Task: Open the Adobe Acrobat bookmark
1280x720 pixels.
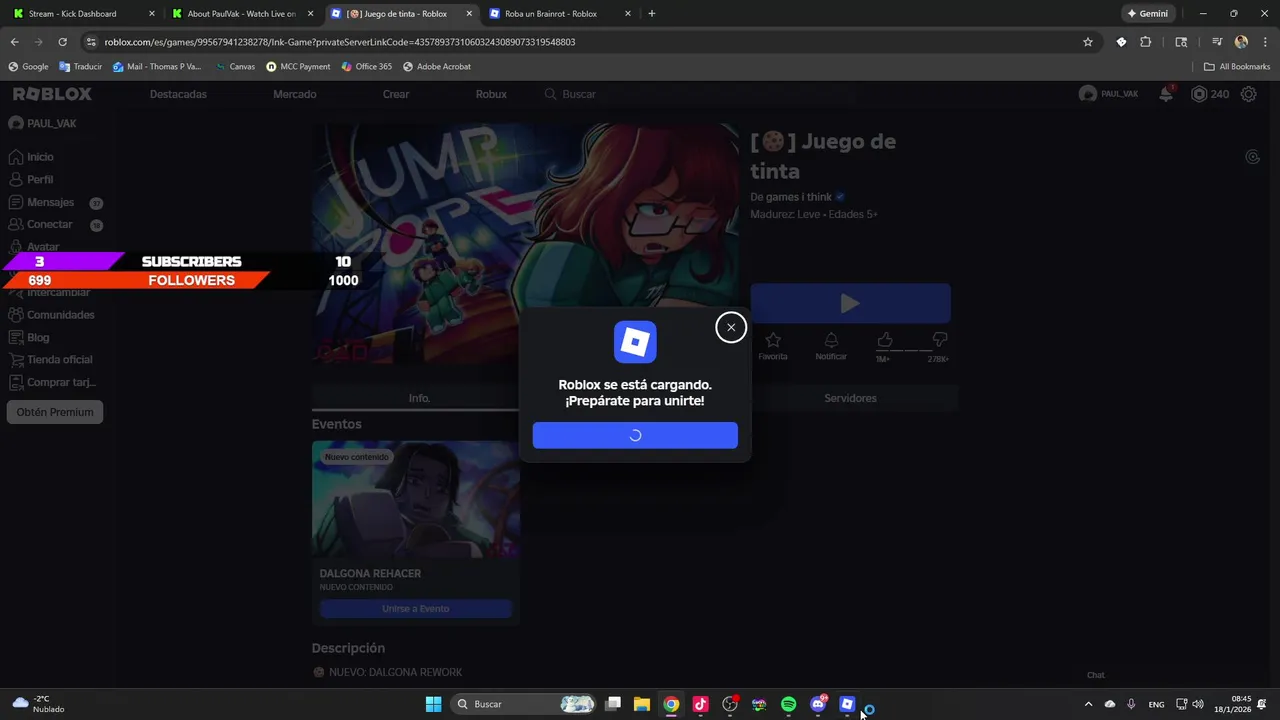Action: [437, 67]
